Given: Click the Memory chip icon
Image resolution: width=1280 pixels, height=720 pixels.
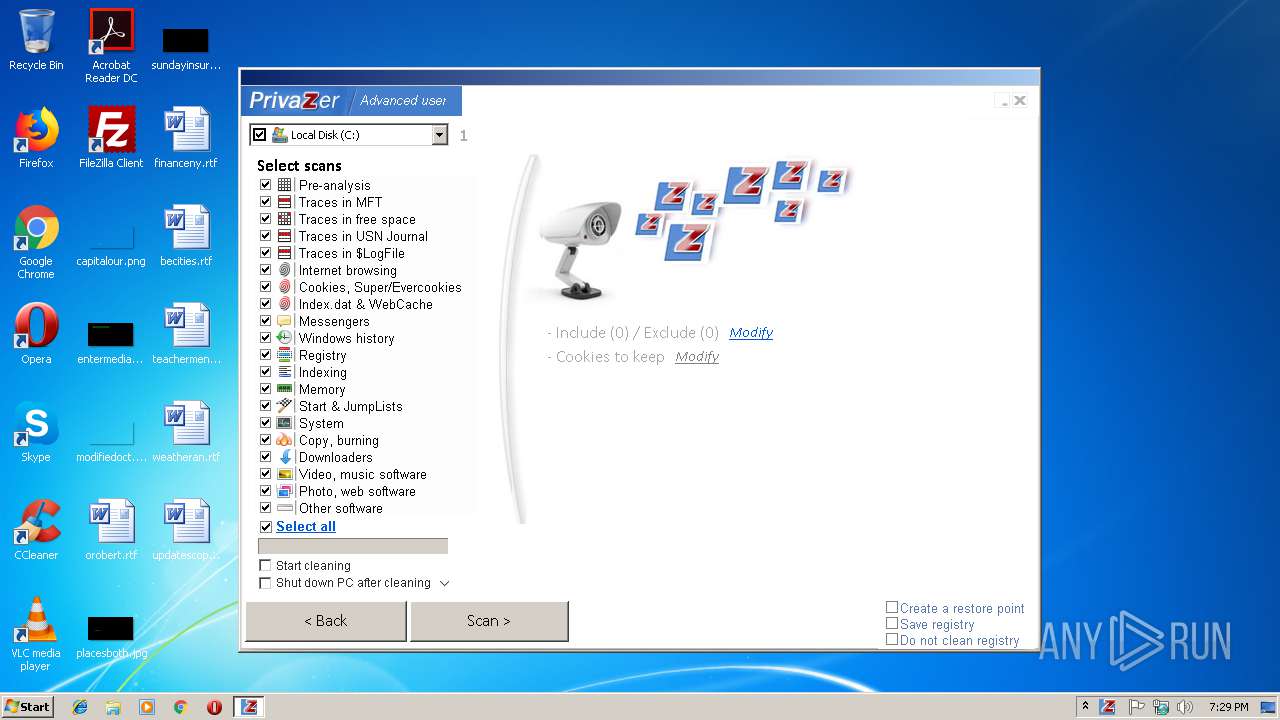Looking at the screenshot, I should coord(285,389).
